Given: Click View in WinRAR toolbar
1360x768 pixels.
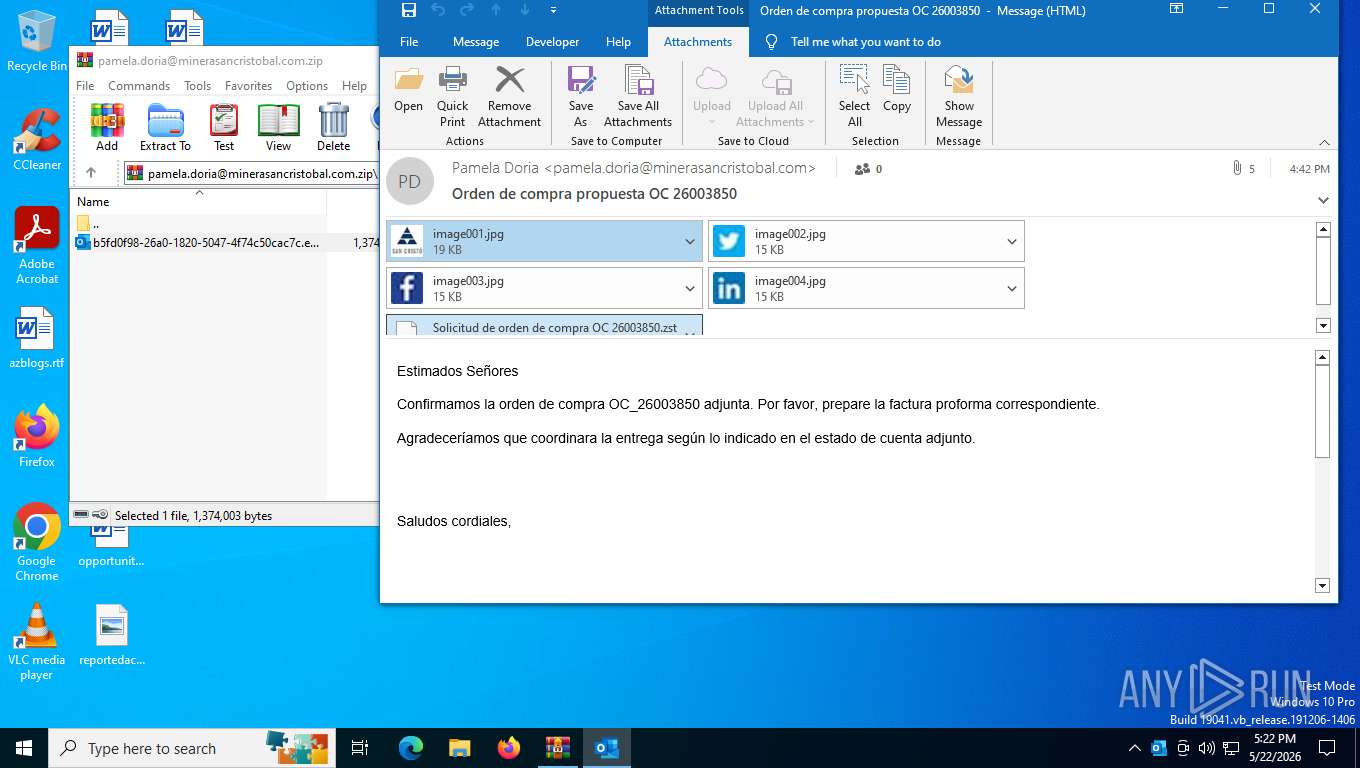Looking at the screenshot, I should point(278,127).
